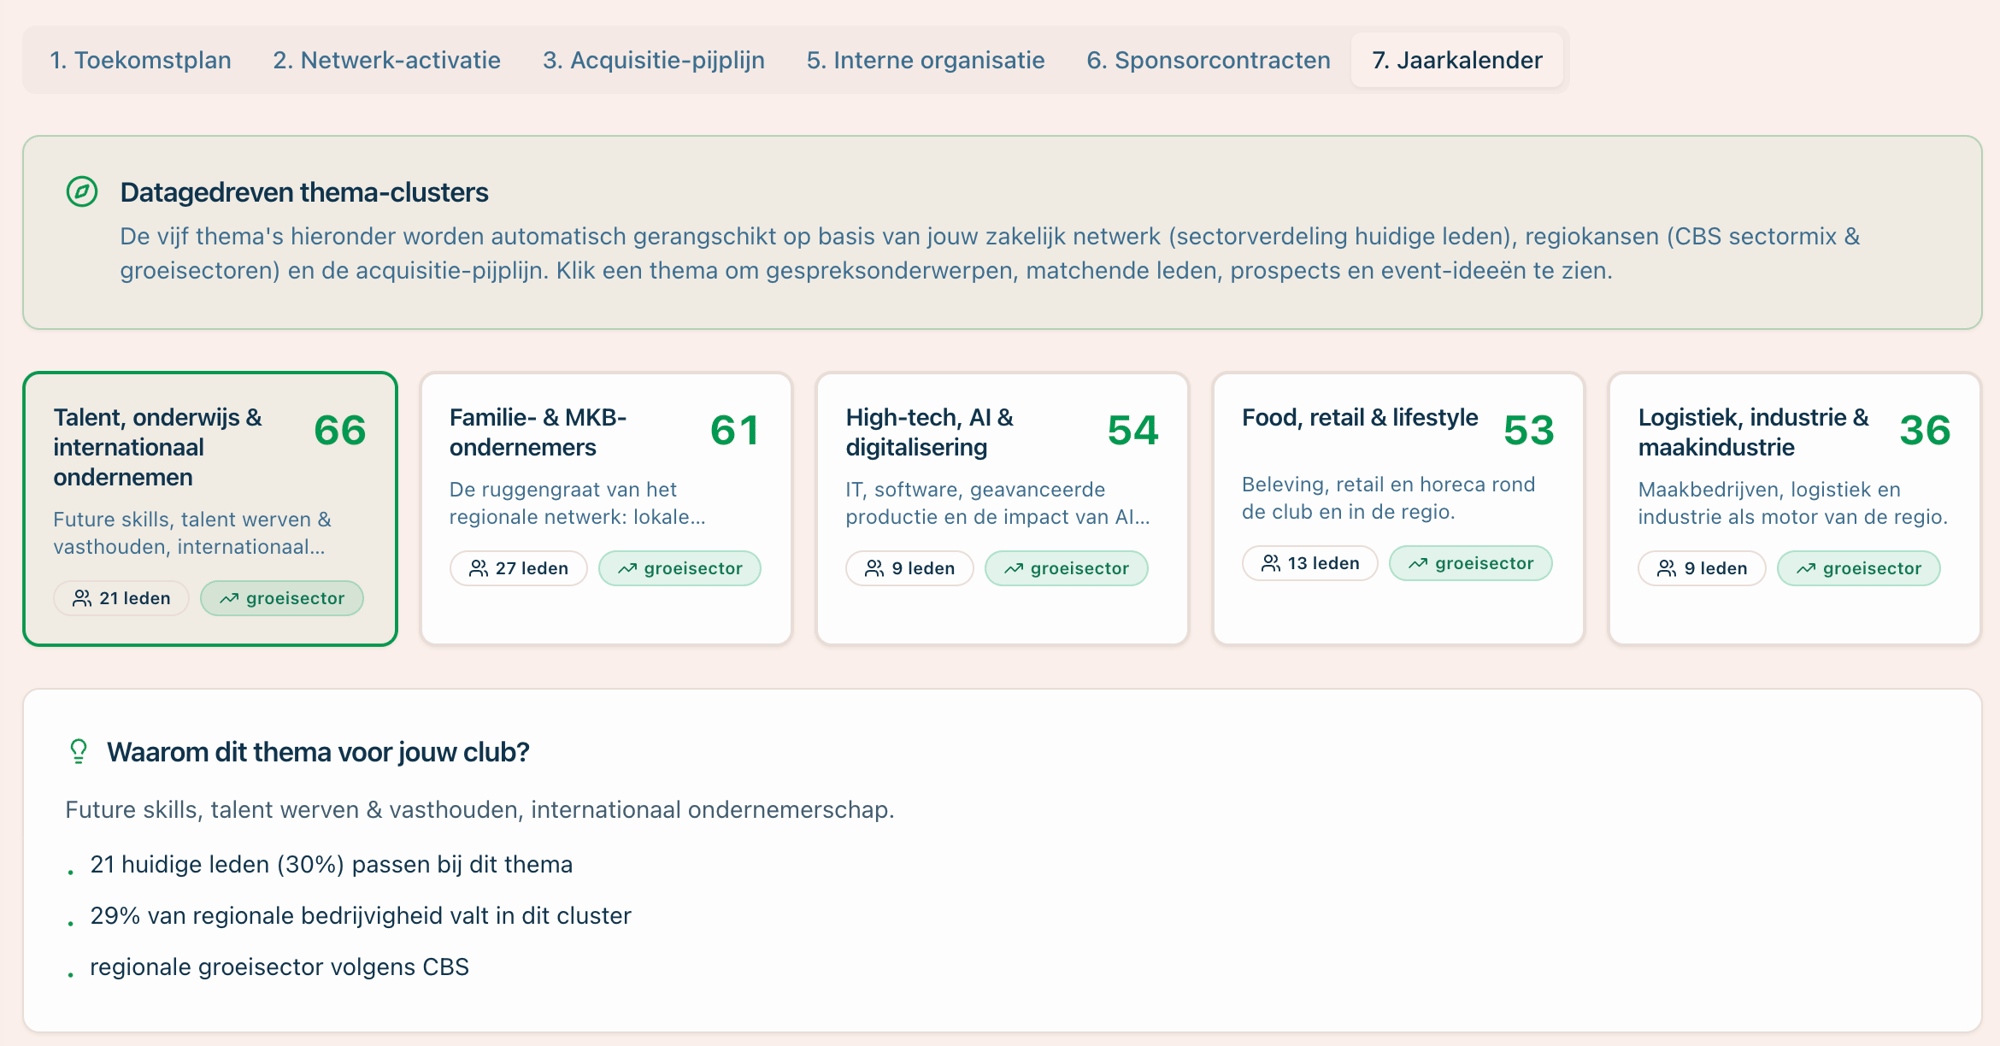Open Logistiek, industrie & maakindustrie card
Screen dimensions: 2000x1046
click(x=1794, y=509)
